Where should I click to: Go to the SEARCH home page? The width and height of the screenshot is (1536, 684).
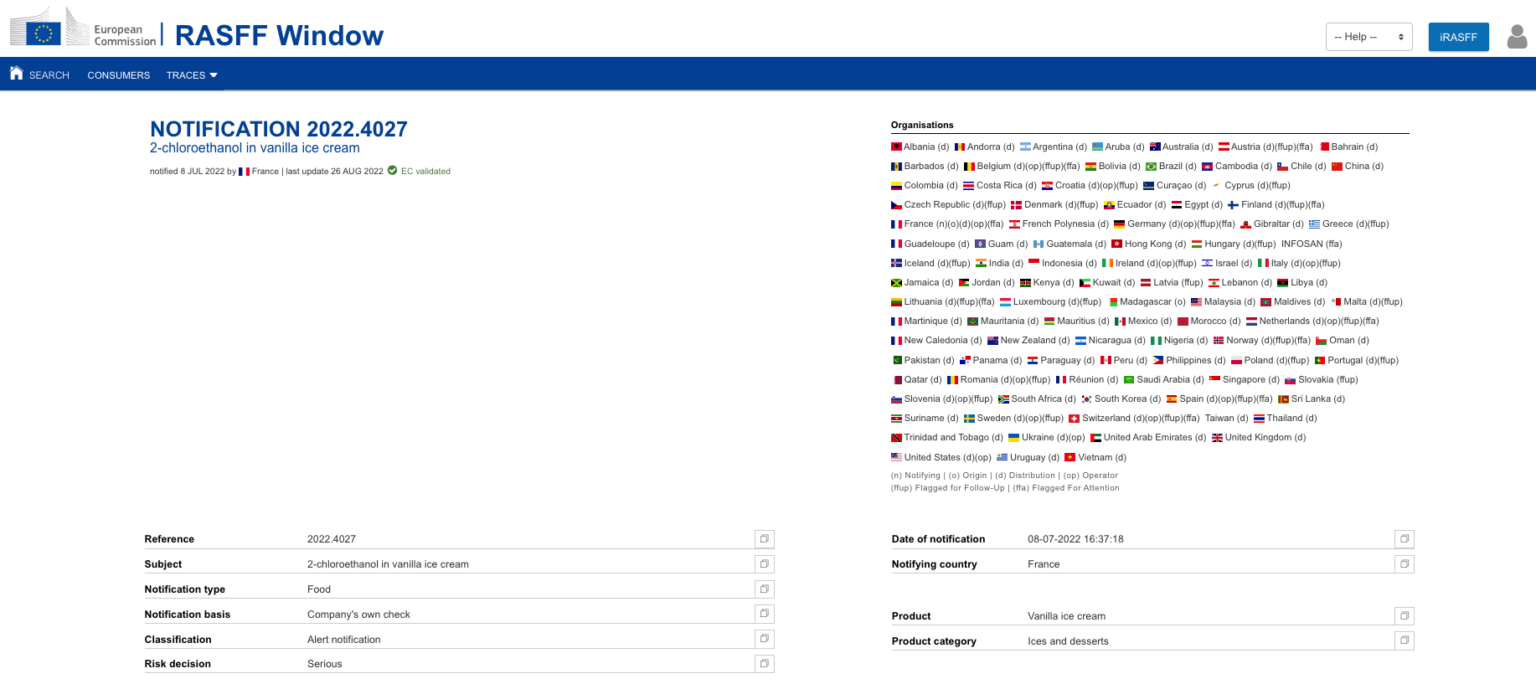coord(40,75)
